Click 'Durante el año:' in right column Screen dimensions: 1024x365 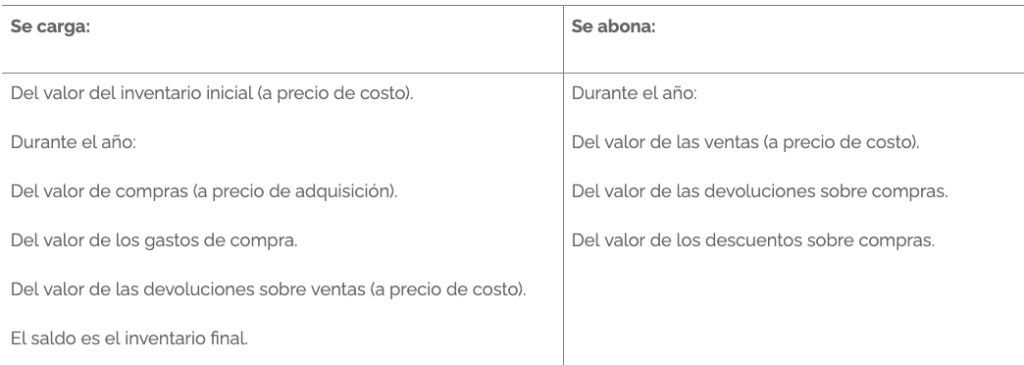(x=634, y=93)
